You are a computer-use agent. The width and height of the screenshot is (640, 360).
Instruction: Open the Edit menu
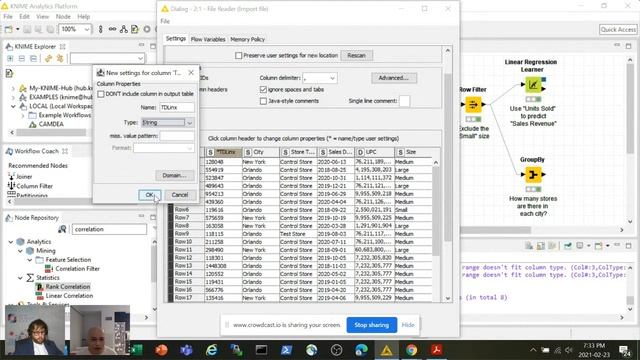[24, 17]
